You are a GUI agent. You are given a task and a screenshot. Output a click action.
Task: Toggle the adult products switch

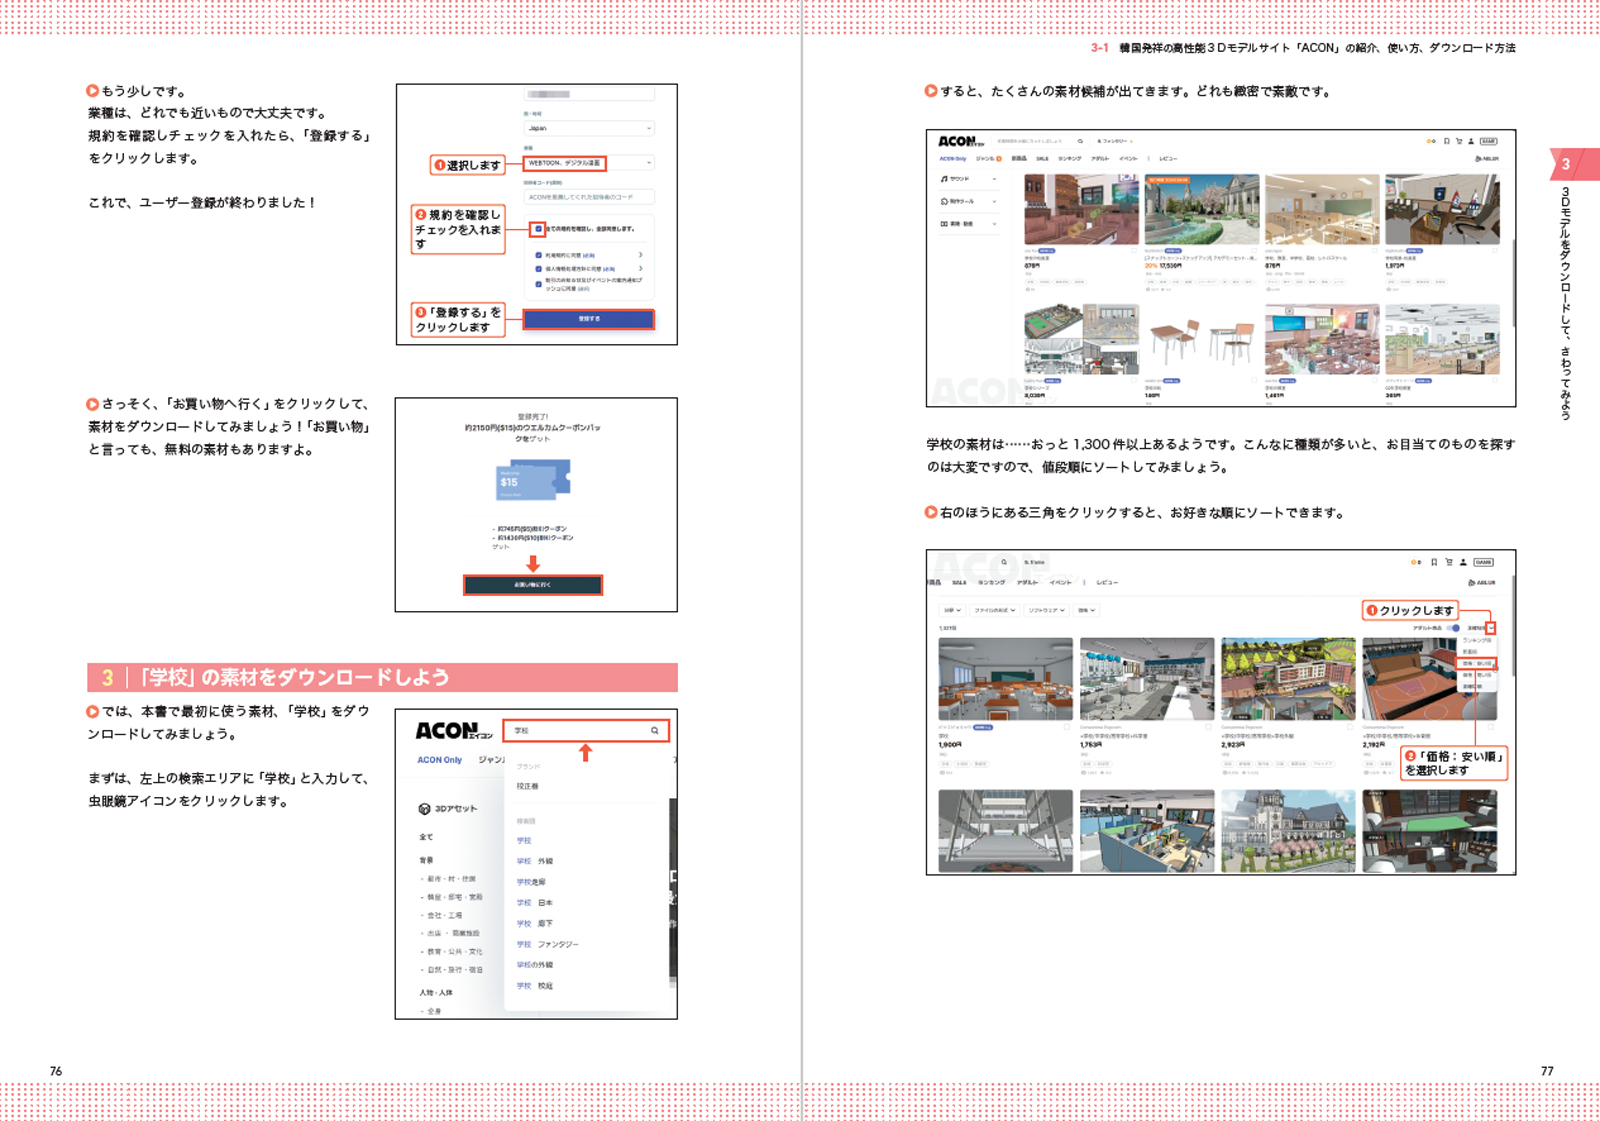pyautogui.click(x=1454, y=628)
